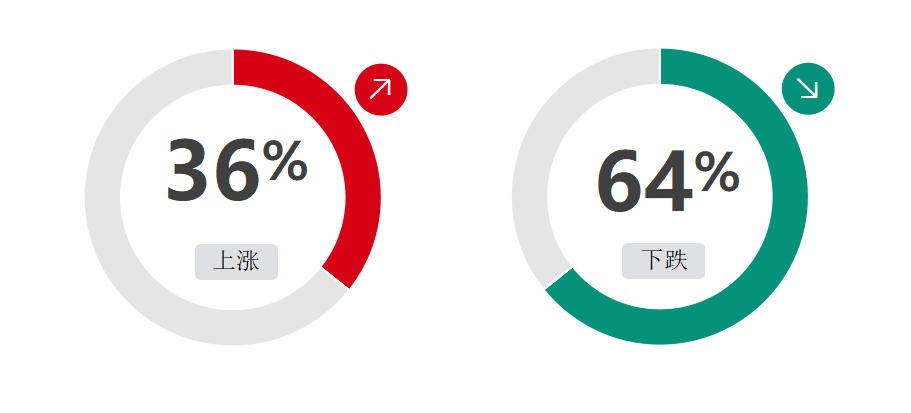911x413 pixels.
Task: Click the top starting edge of green arc
Action: 661,66
